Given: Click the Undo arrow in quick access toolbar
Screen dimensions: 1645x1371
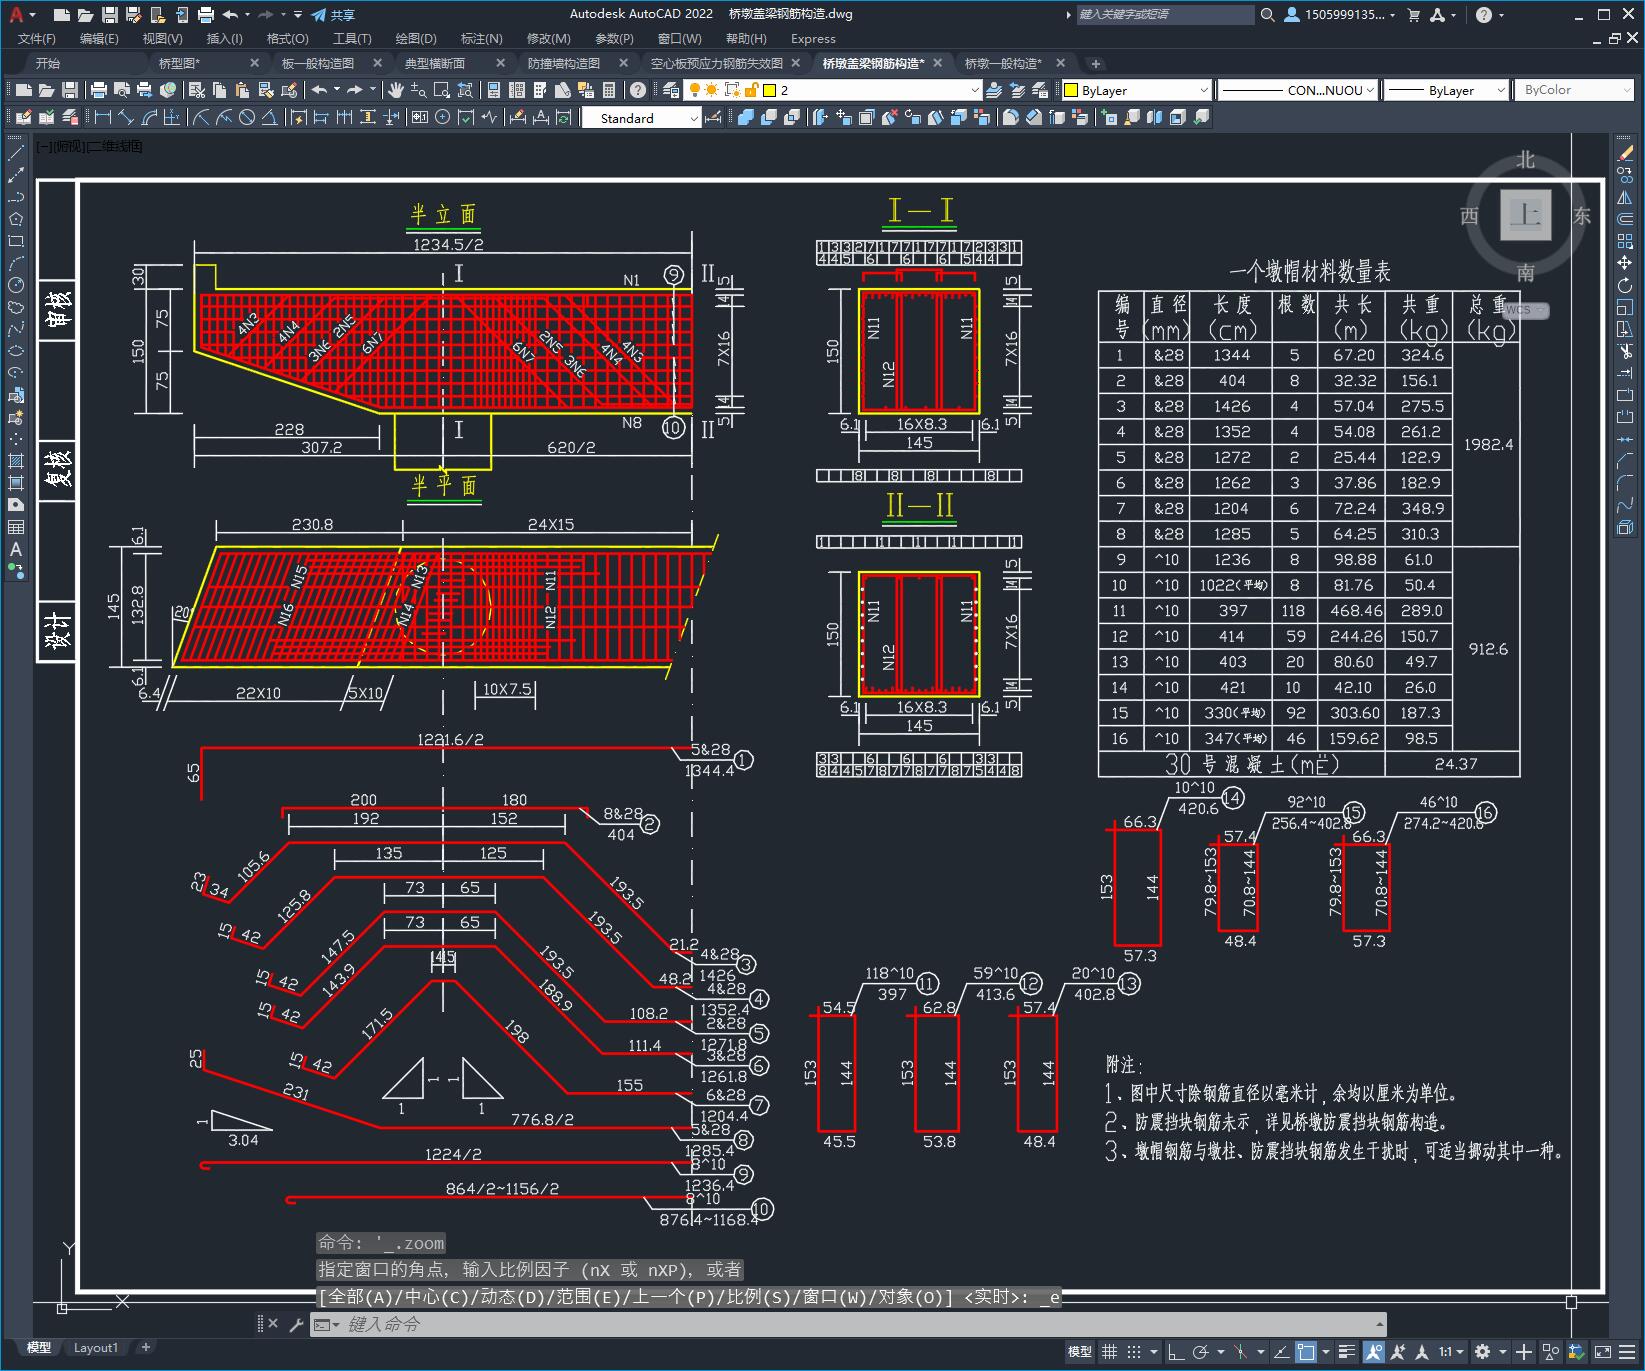Looking at the screenshot, I should [231, 15].
